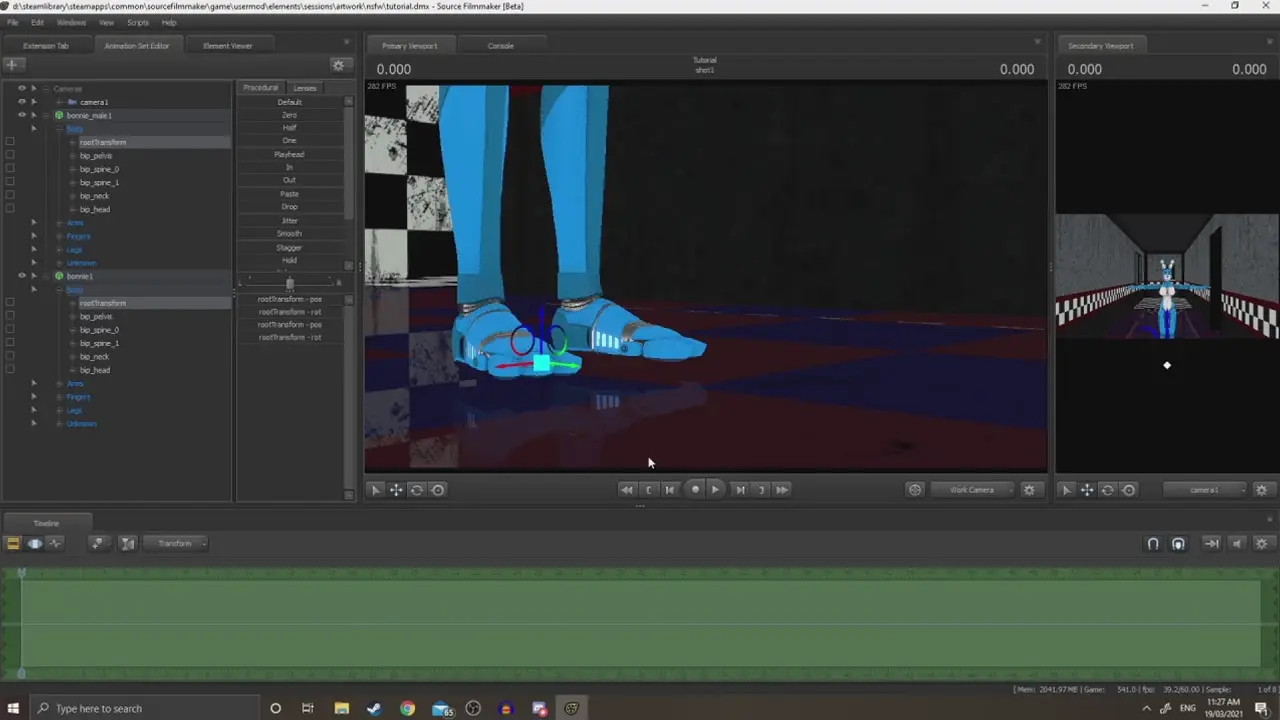
Task: Select the Clip Editor mode icon in timeline
Action: point(13,543)
